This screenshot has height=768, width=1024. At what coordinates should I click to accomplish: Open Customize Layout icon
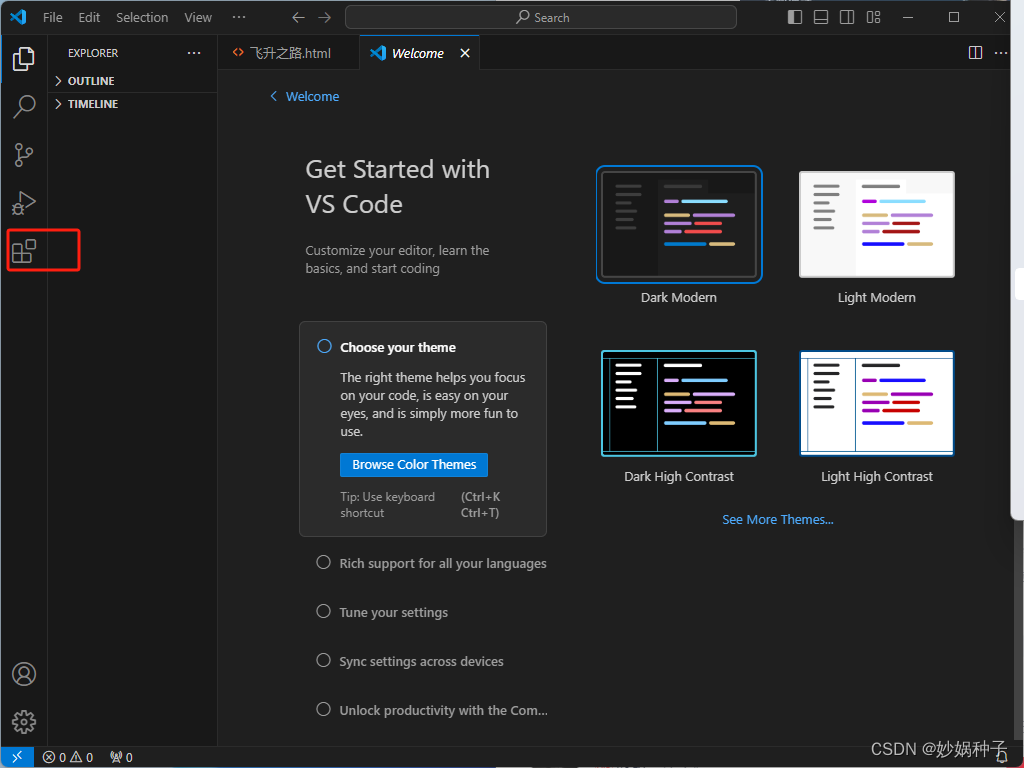click(873, 18)
